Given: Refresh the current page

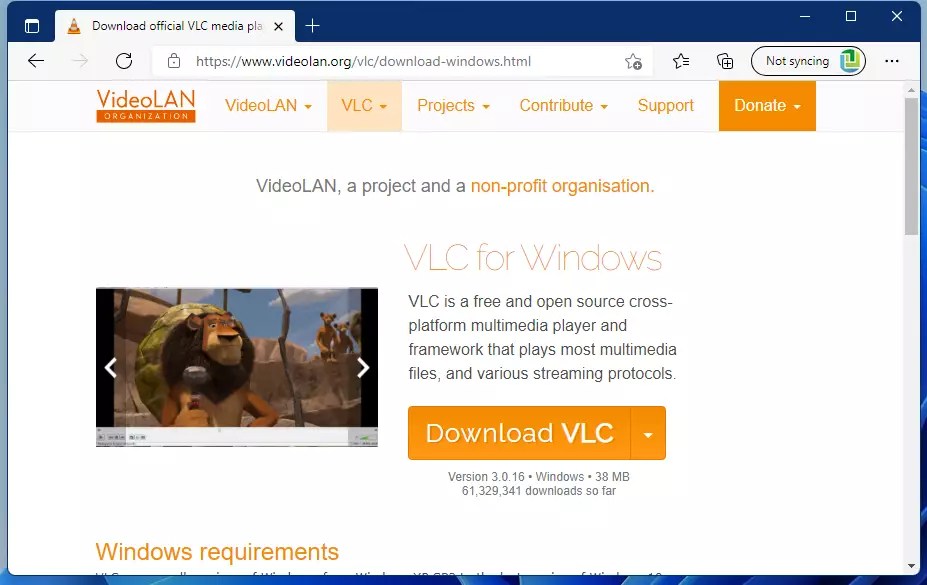Looking at the screenshot, I should click(124, 61).
